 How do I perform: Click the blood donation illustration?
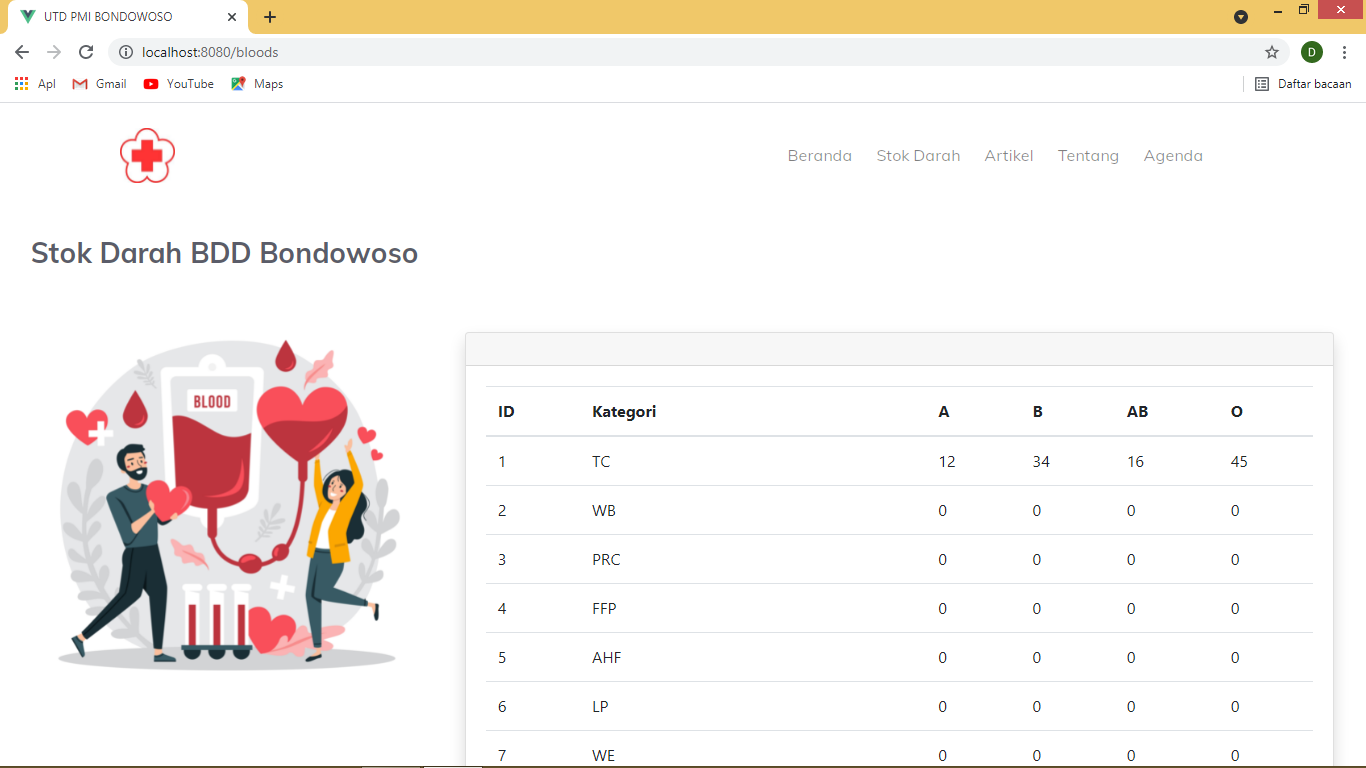[x=228, y=504]
